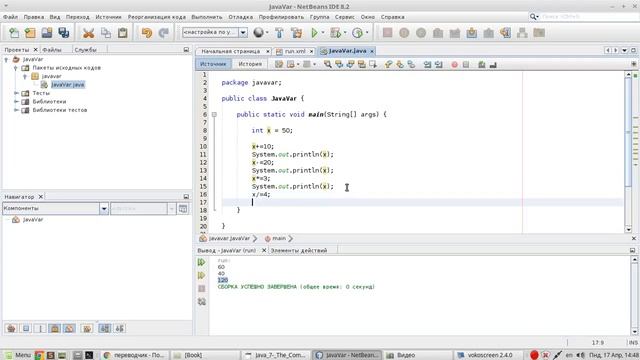
Task: Click the first filter icon in Navigator bottom toolbar
Action: tap(11, 328)
